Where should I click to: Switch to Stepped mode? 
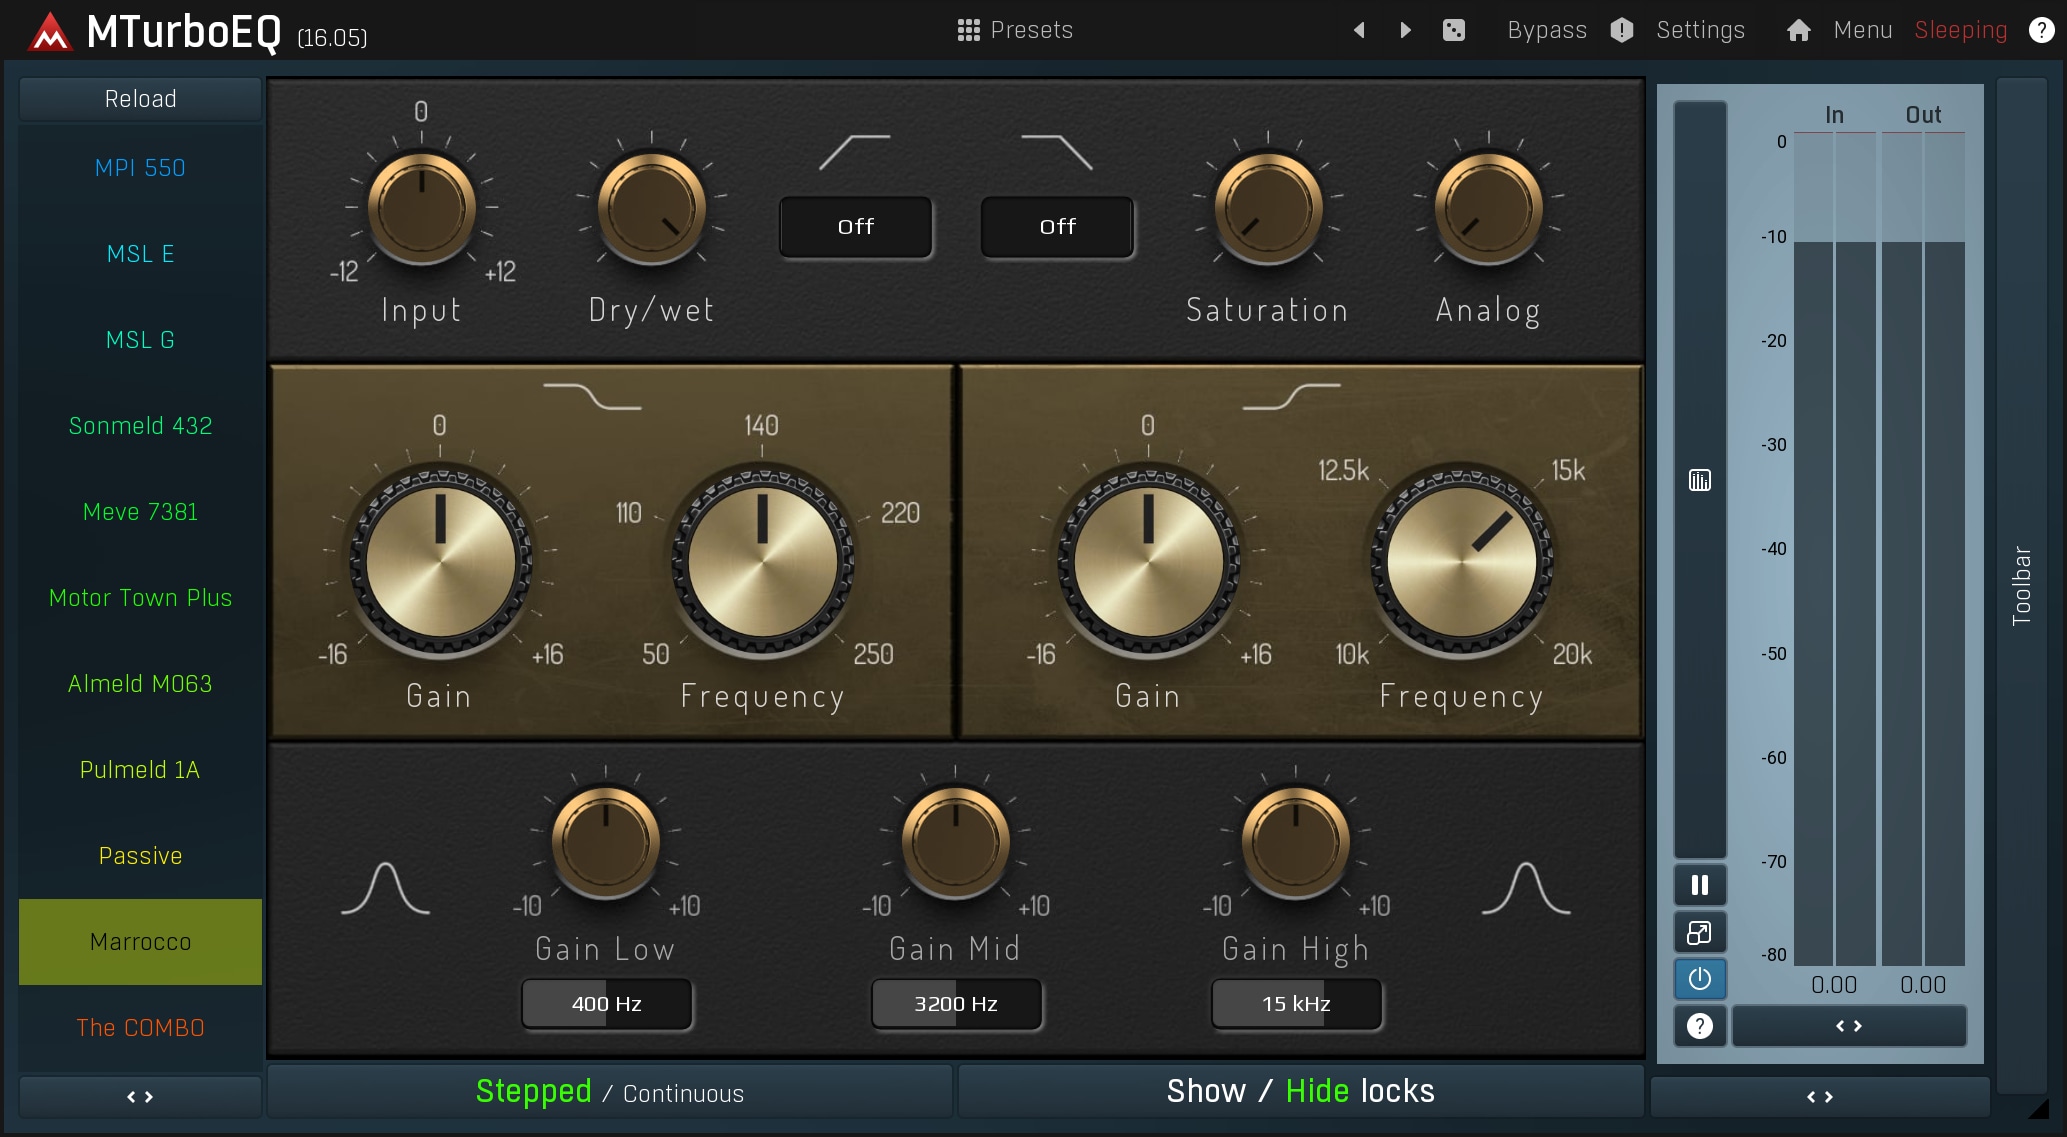pos(533,1091)
